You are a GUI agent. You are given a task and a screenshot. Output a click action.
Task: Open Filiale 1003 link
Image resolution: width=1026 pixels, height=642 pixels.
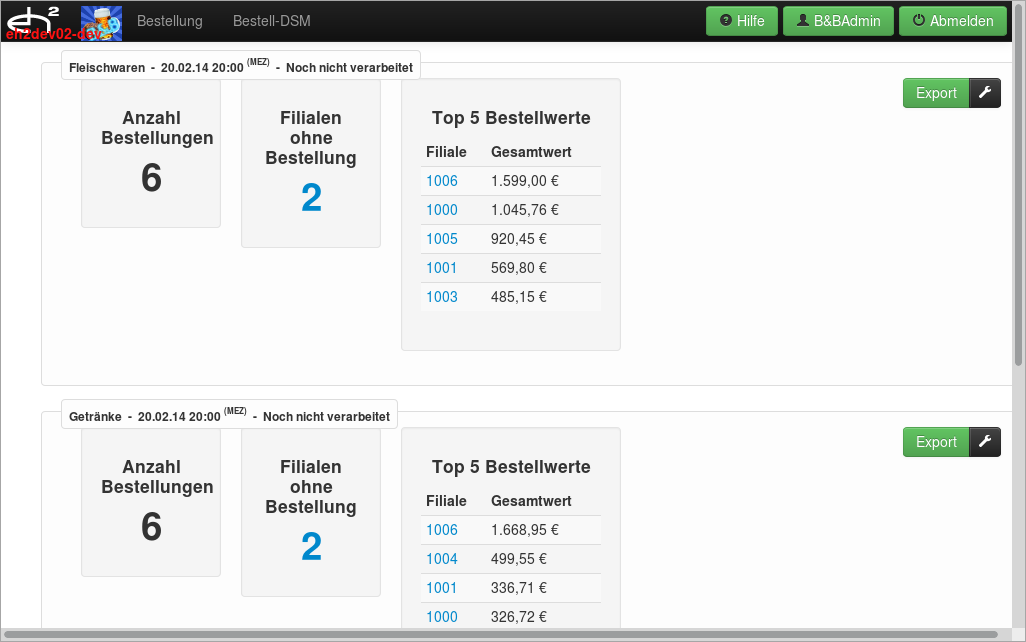[442, 297]
